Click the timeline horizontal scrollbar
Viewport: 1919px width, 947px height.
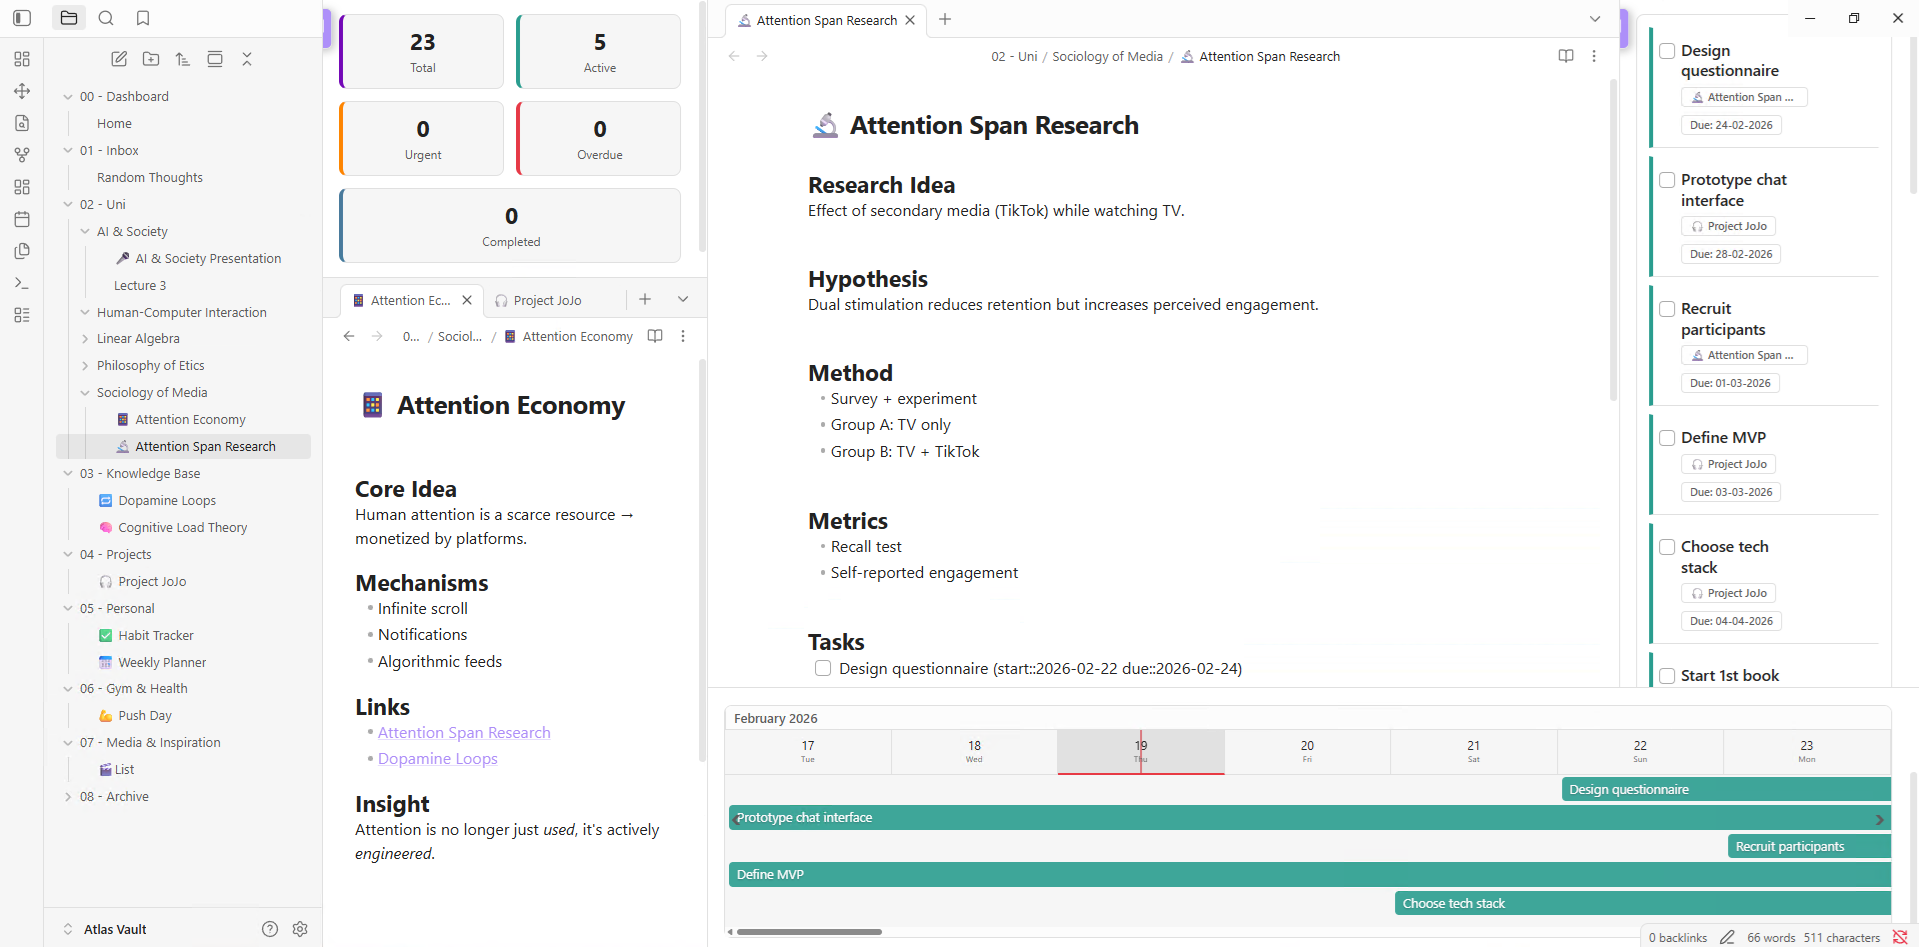point(809,932)
